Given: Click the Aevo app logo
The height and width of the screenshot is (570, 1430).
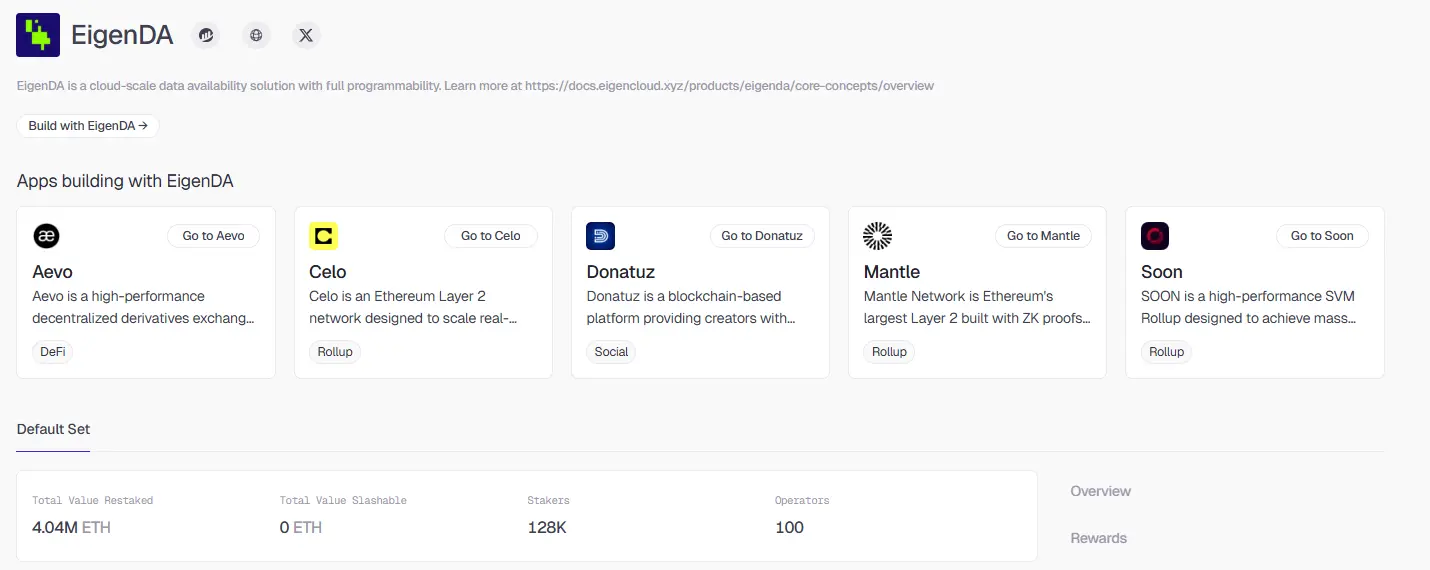Looking at the screenshot, I should tap(46, 236).
